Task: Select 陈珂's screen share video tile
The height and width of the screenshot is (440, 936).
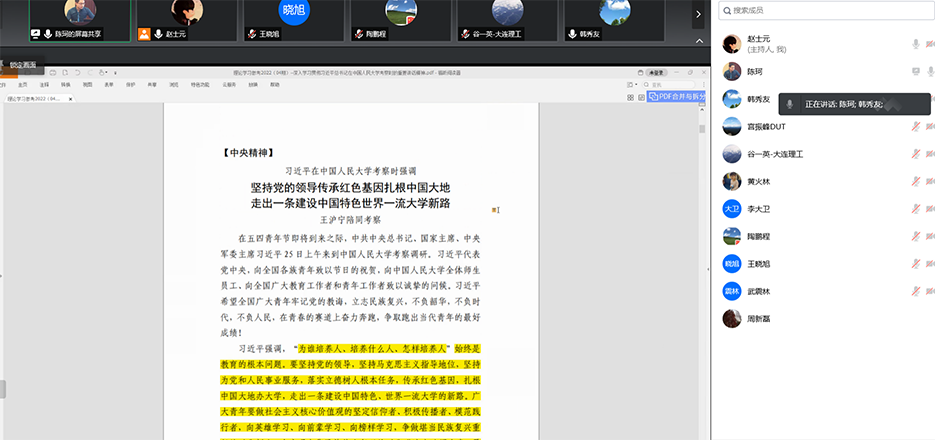Action: (80, 21)
